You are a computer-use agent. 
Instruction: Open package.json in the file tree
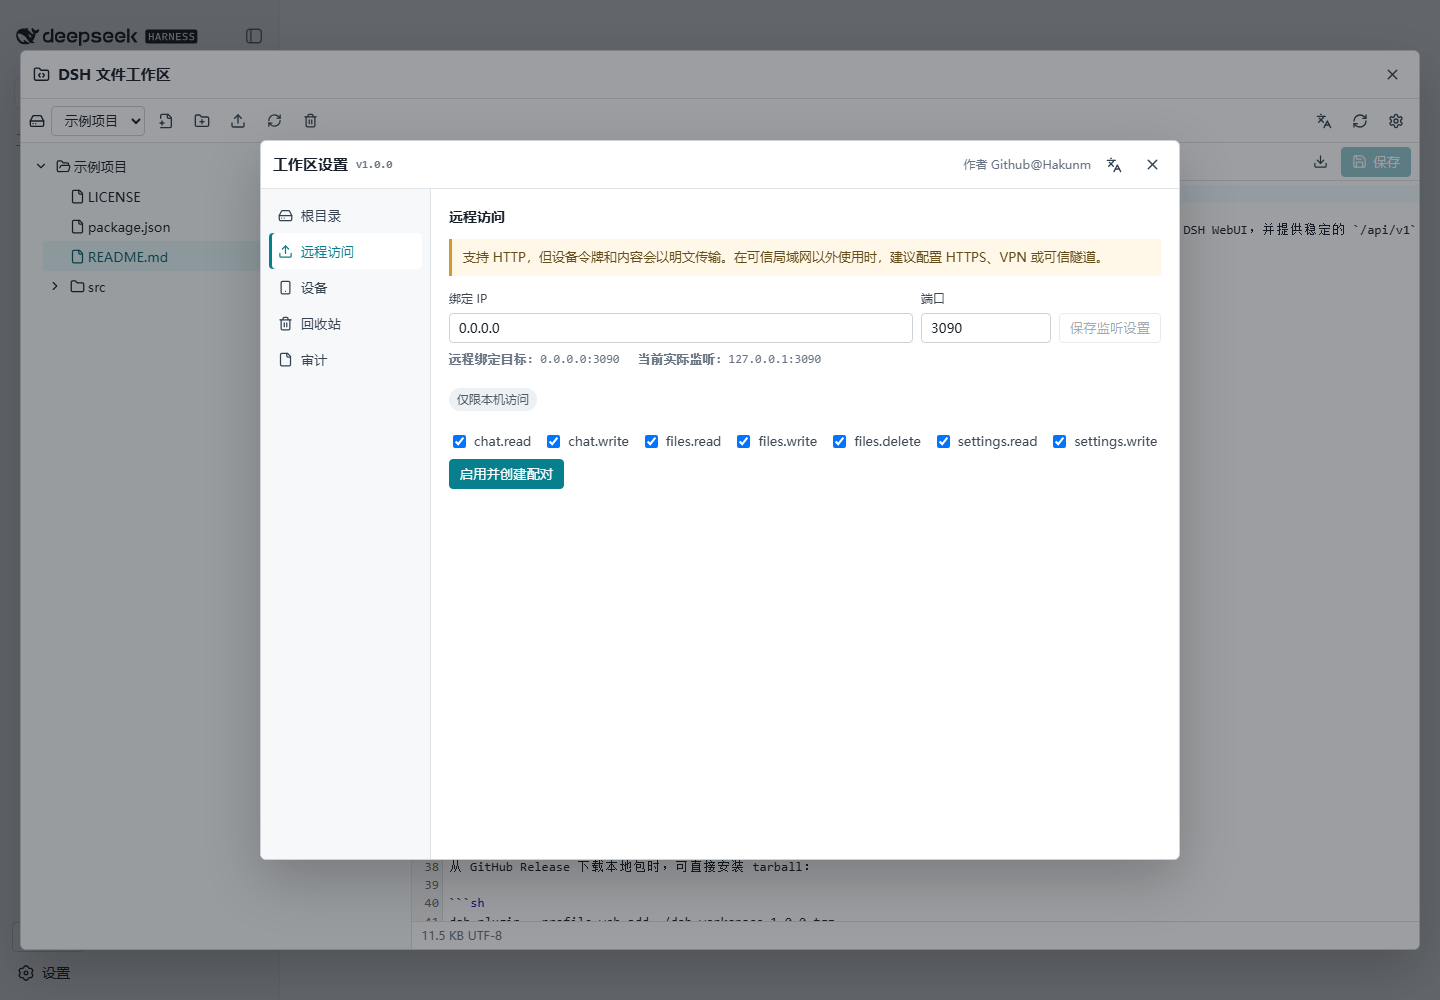pos(129,227)
